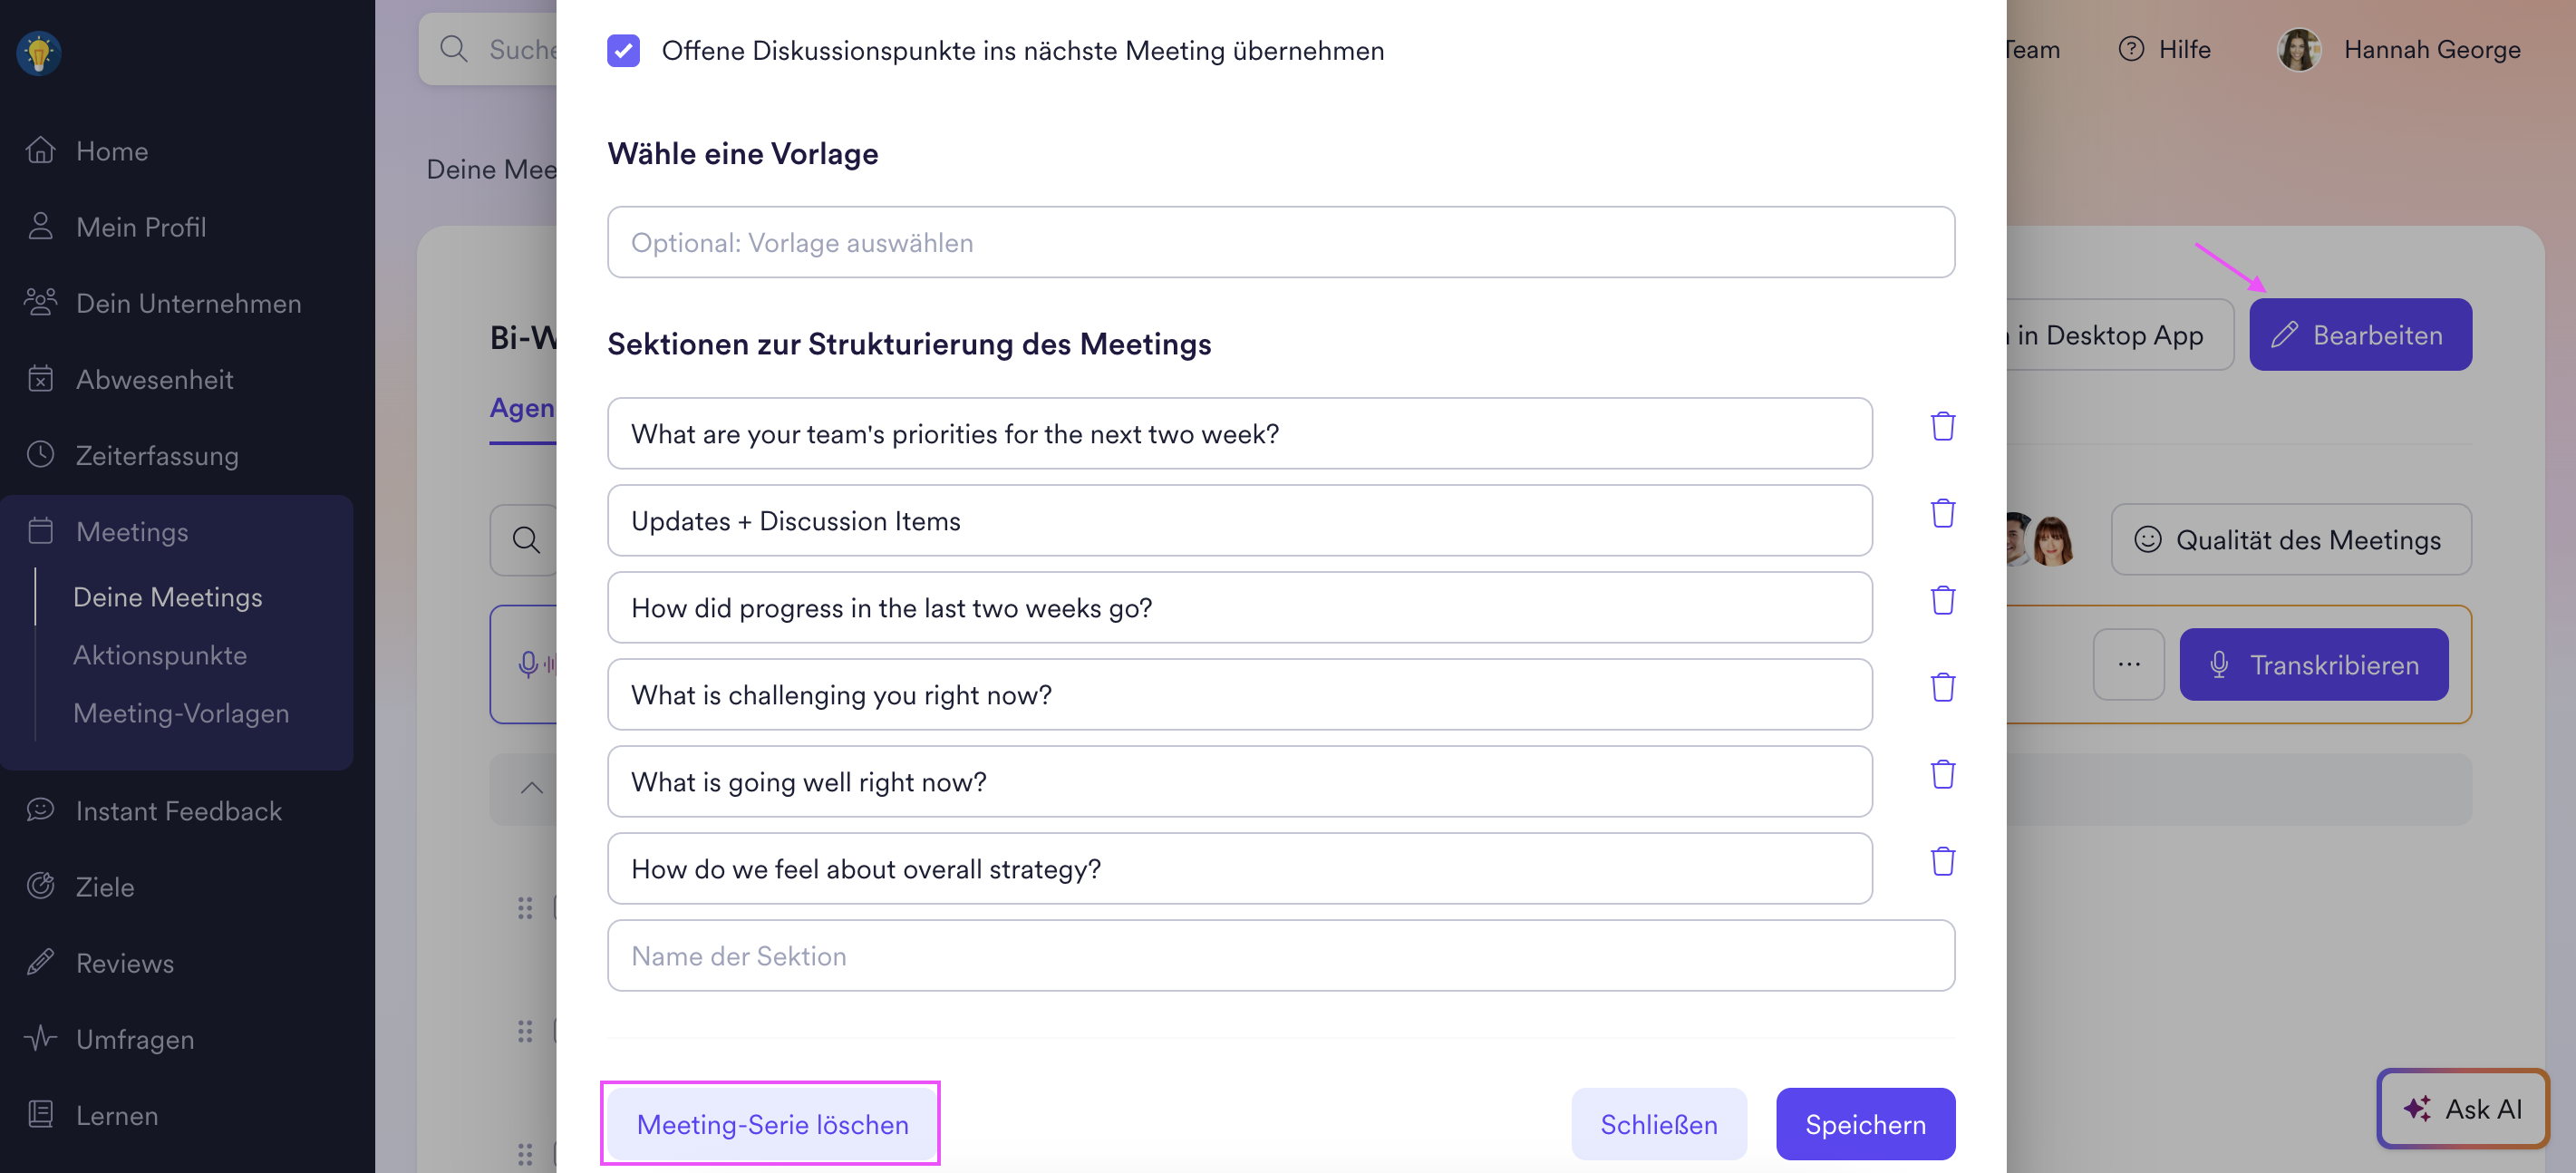The height and width of the screenshot is (1173, 2576).
Task: Delete the 'Updates + Discussion Items' section
Action: (1942, 514)
